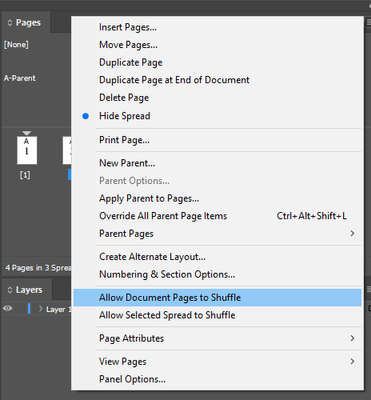Select page 1 thumbnail
Viewport: 371px width, 400px height.
click(27, 150)
